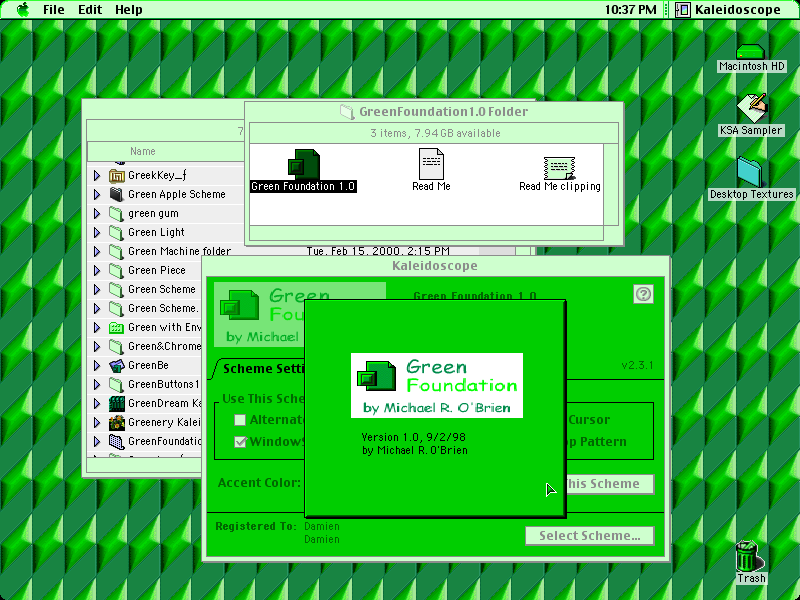
Task: Open the Kaleidoscope application menu
Action: coord(729,9)
